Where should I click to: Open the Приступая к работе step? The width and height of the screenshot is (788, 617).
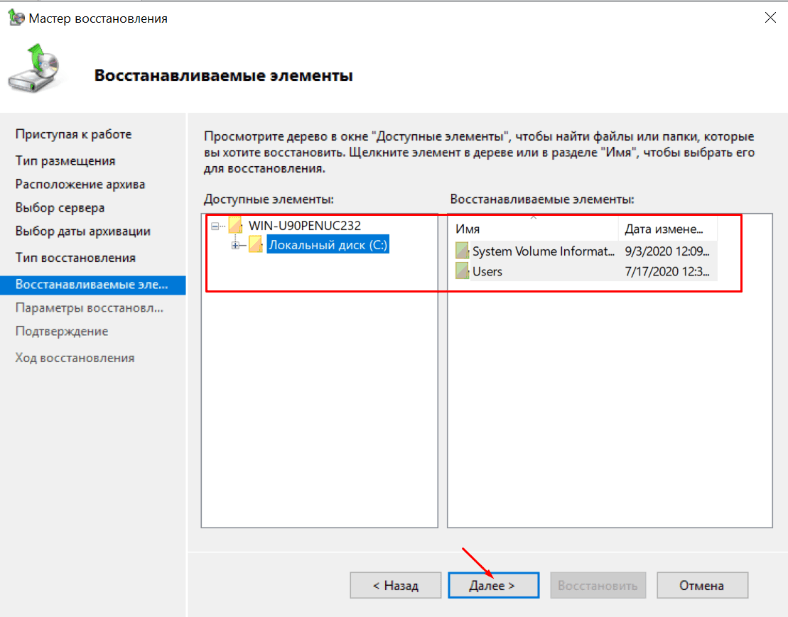click(x=73, y=134)
